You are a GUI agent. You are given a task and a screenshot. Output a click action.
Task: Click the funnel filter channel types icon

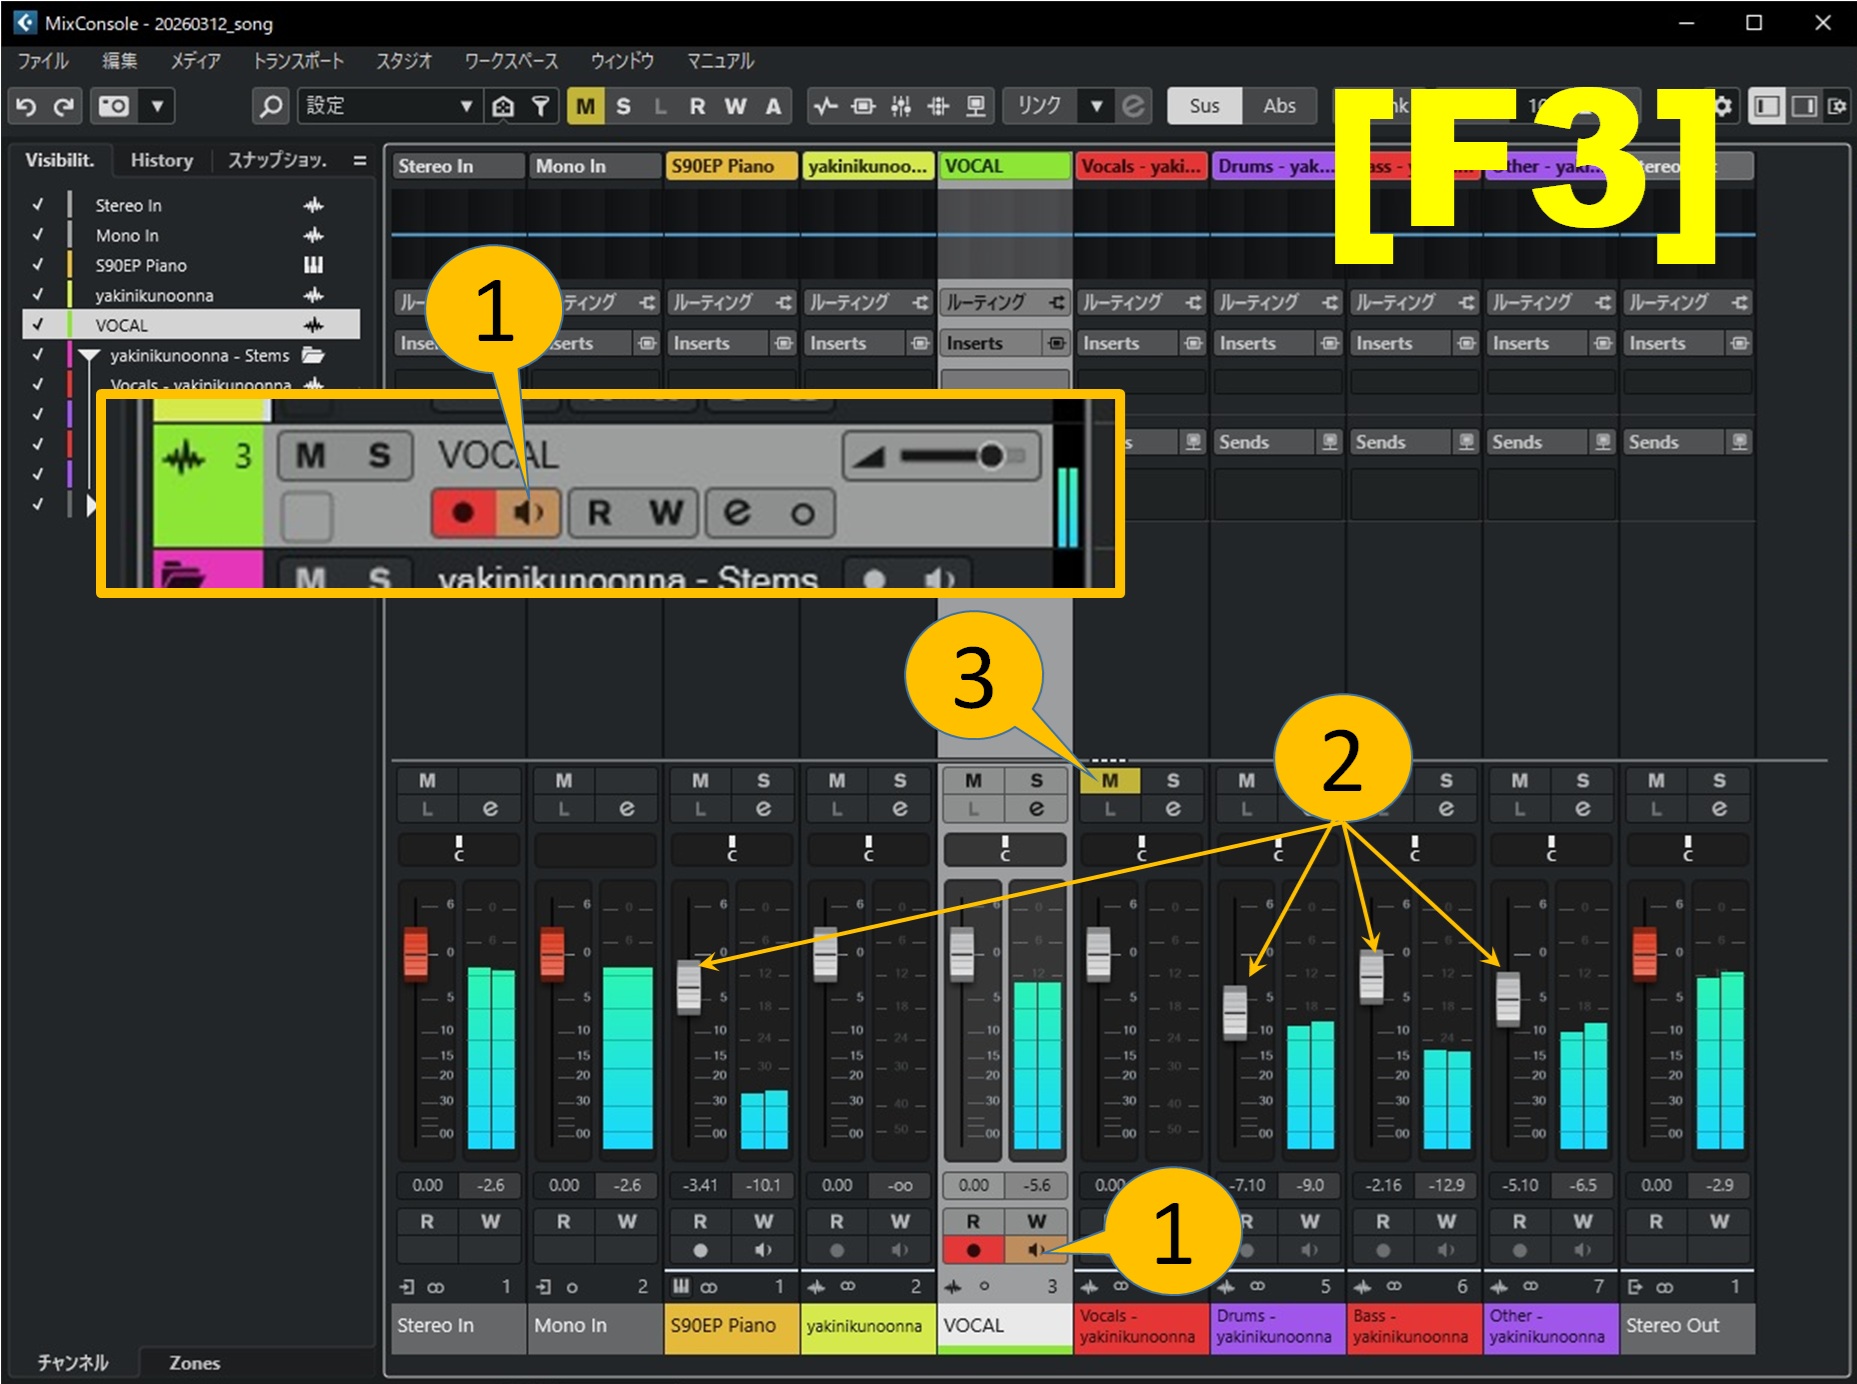[x=541, y=106]
